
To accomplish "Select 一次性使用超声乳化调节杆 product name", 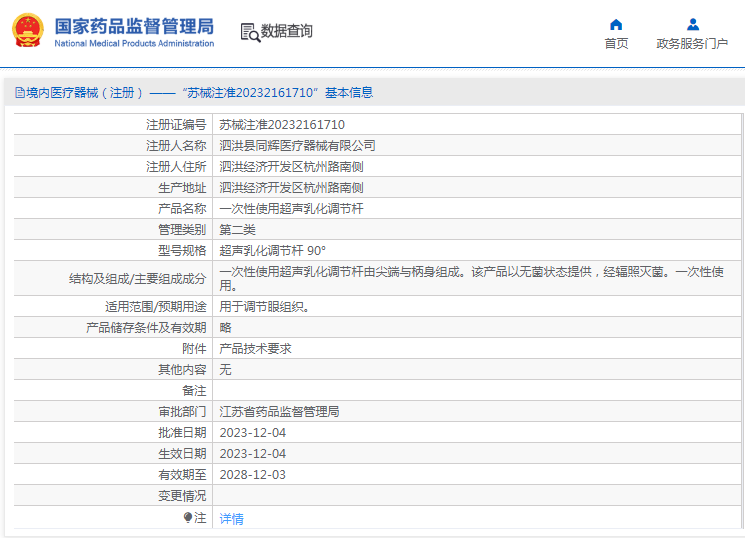I will 291,209.
